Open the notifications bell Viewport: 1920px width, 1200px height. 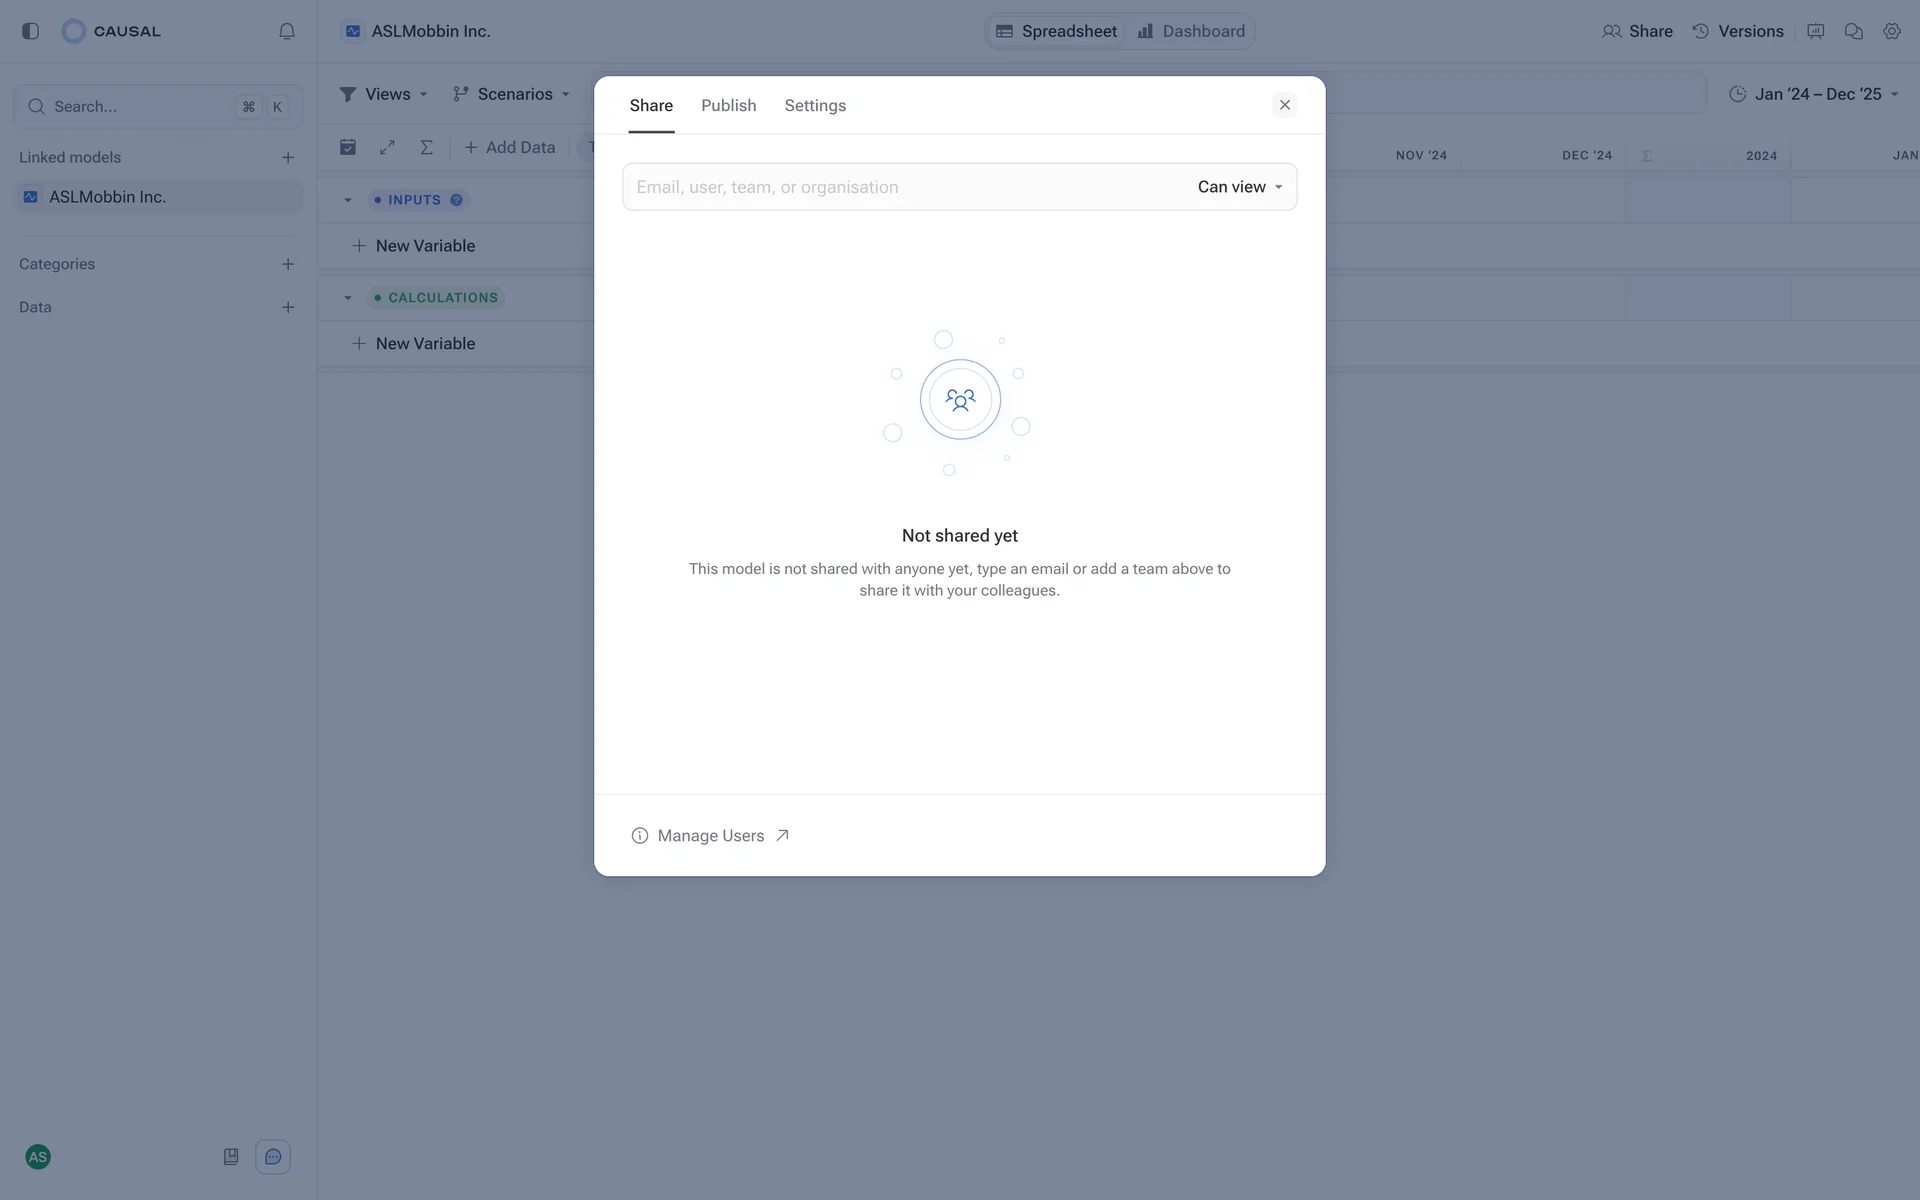(287, 31)
